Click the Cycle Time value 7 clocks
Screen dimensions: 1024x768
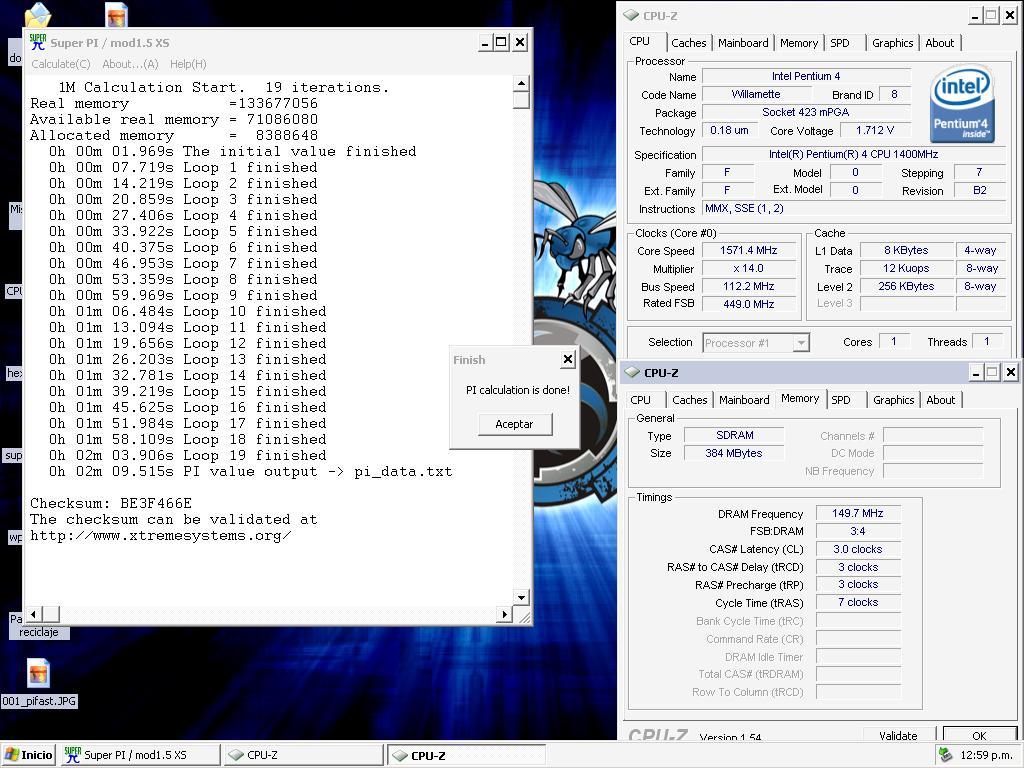[858, 602]
